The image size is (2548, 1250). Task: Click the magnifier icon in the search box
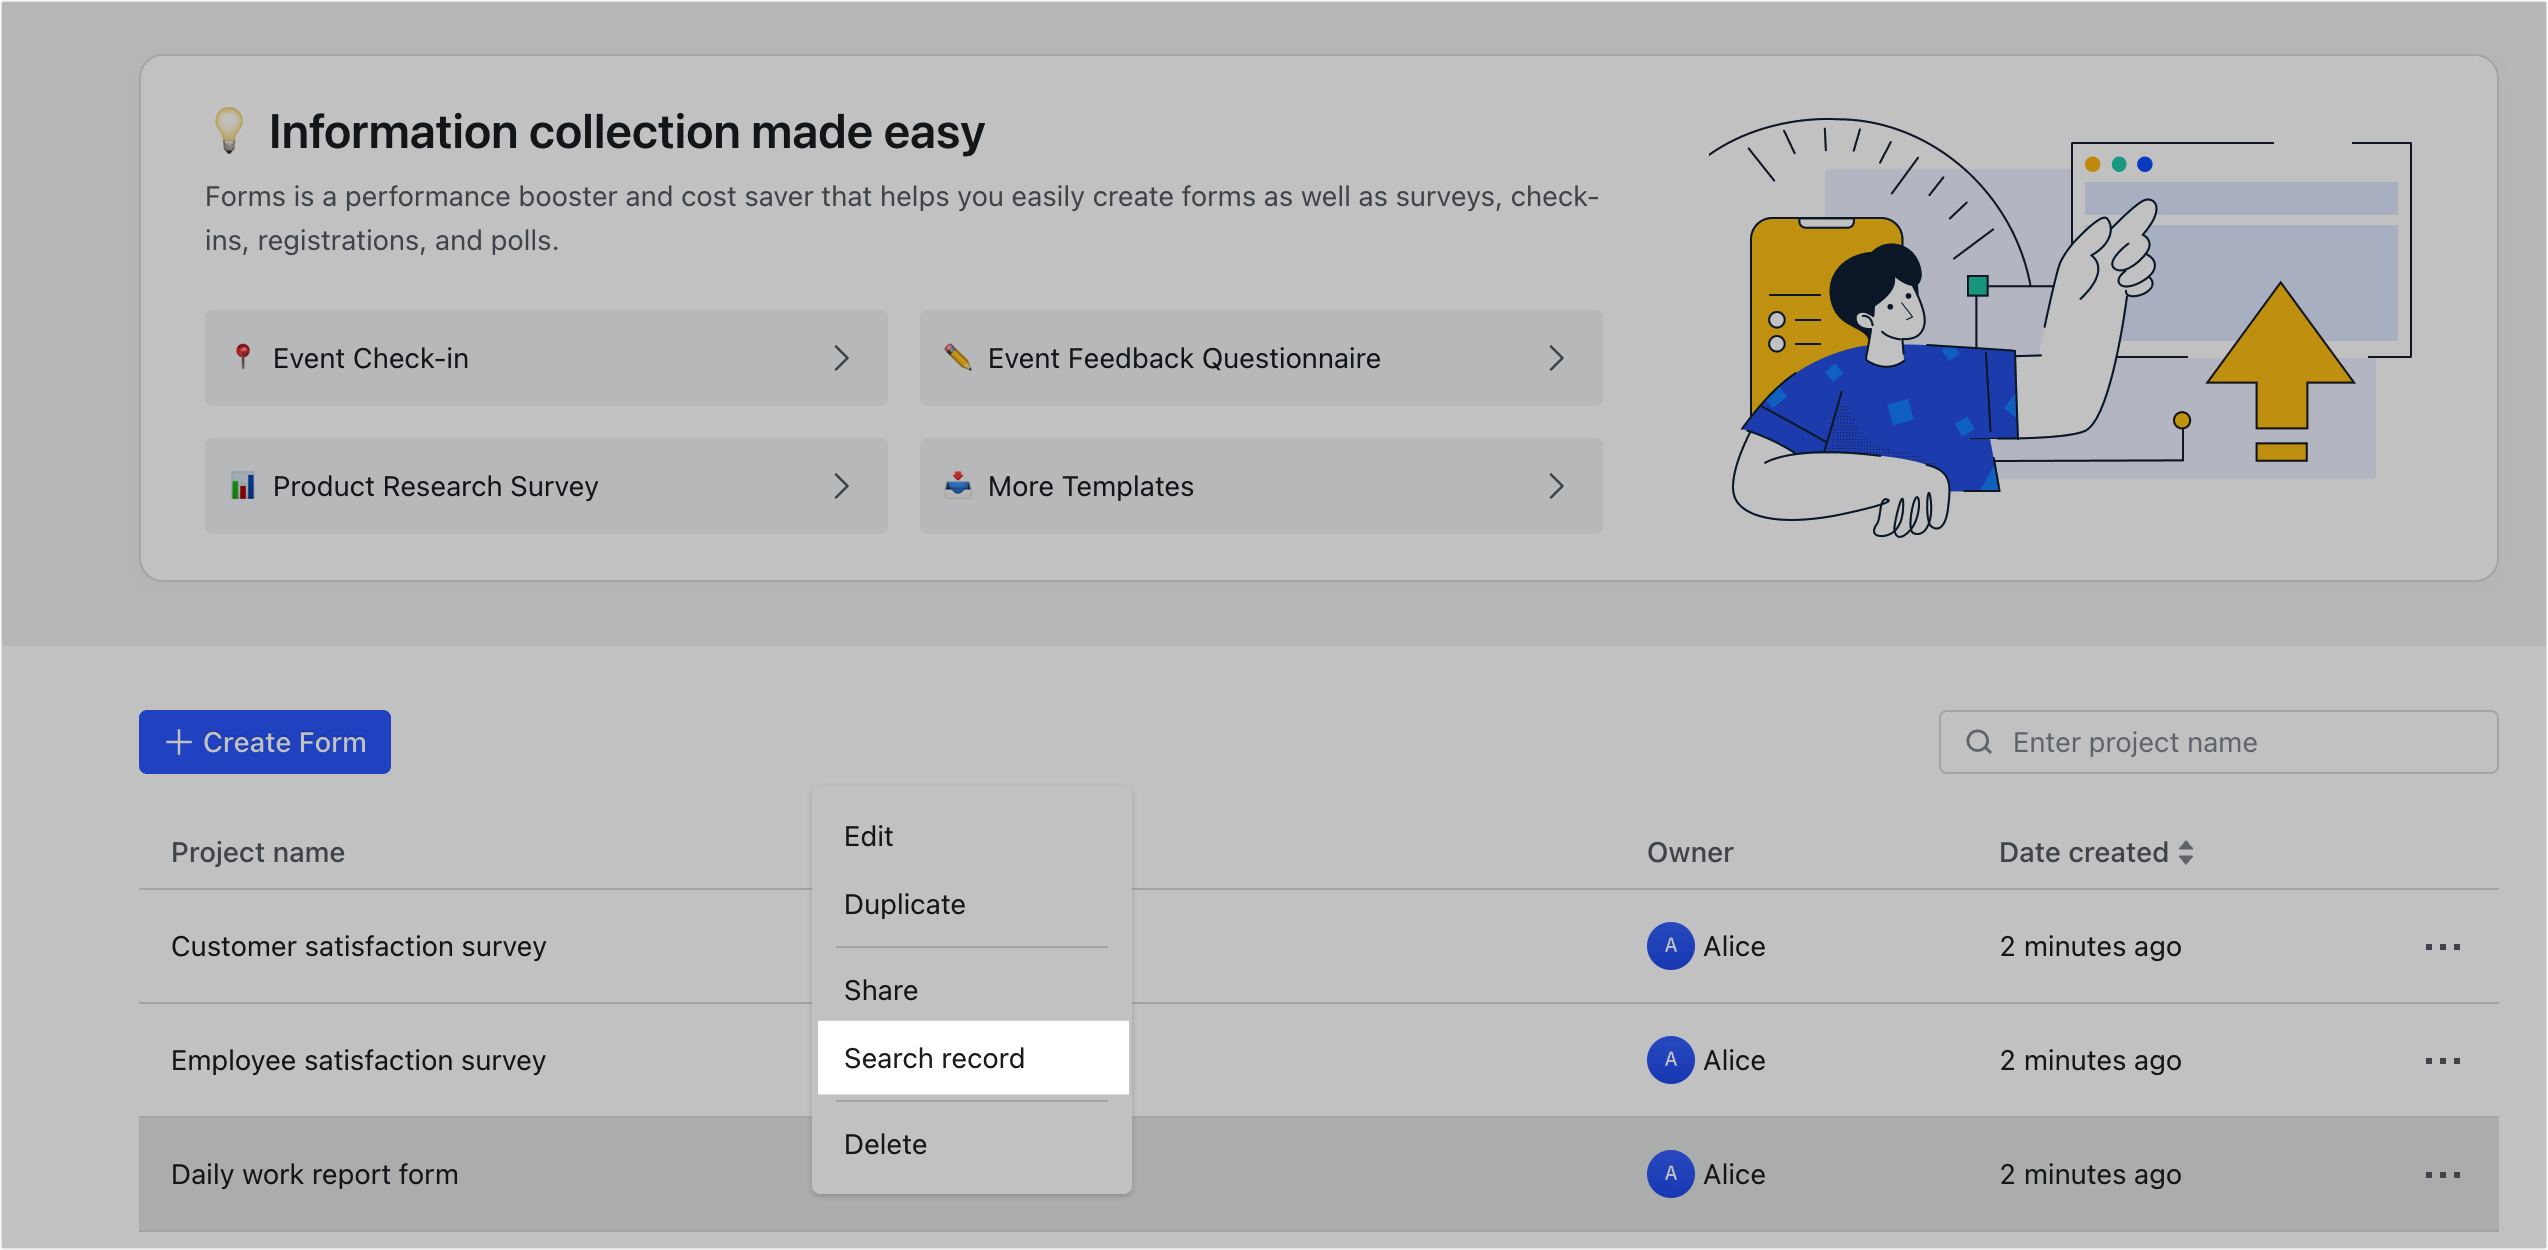coord(1980,742)
